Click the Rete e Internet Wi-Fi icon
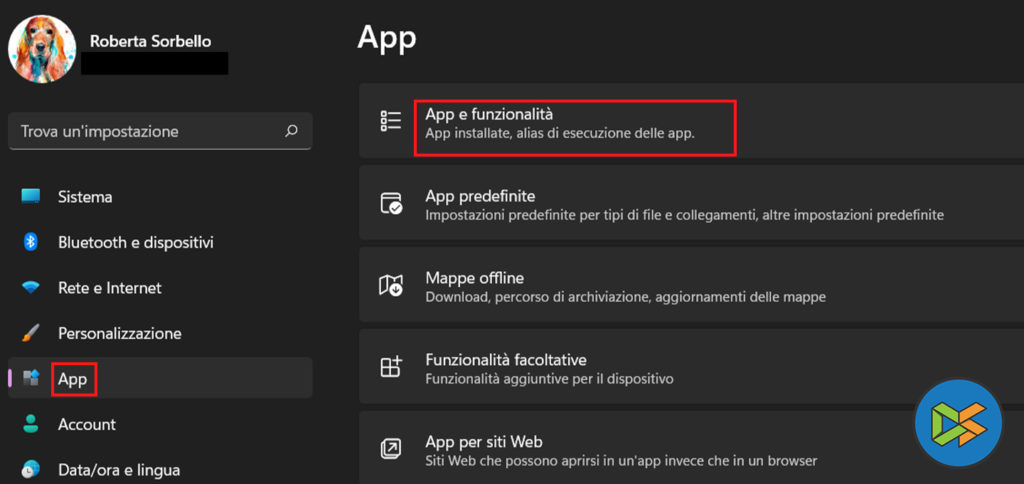The width and height of the screenshot is (1024, 484). (31, 288)
